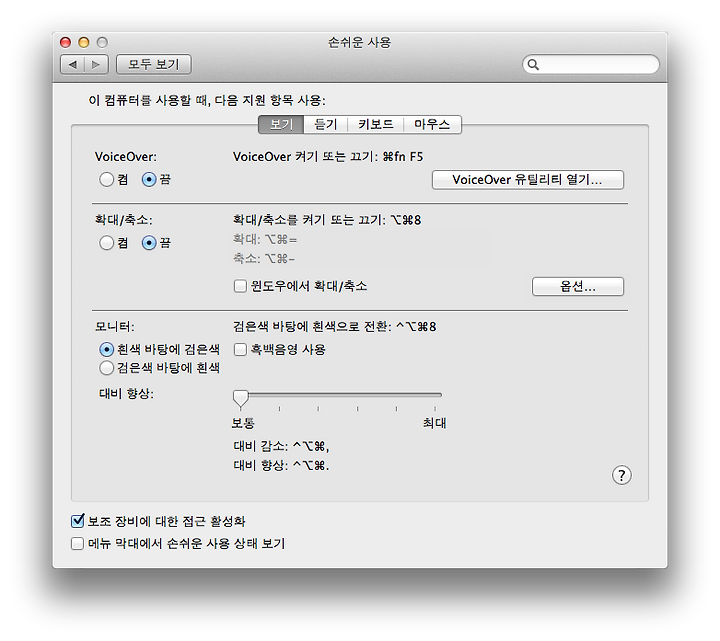Click the red close window button

(66, 43)
